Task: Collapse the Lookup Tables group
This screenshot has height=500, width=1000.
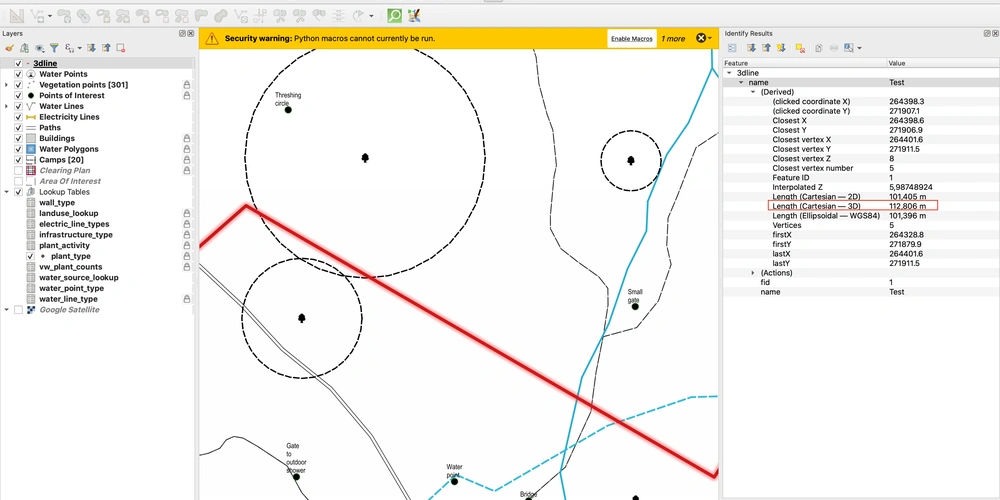Action: 6,192
